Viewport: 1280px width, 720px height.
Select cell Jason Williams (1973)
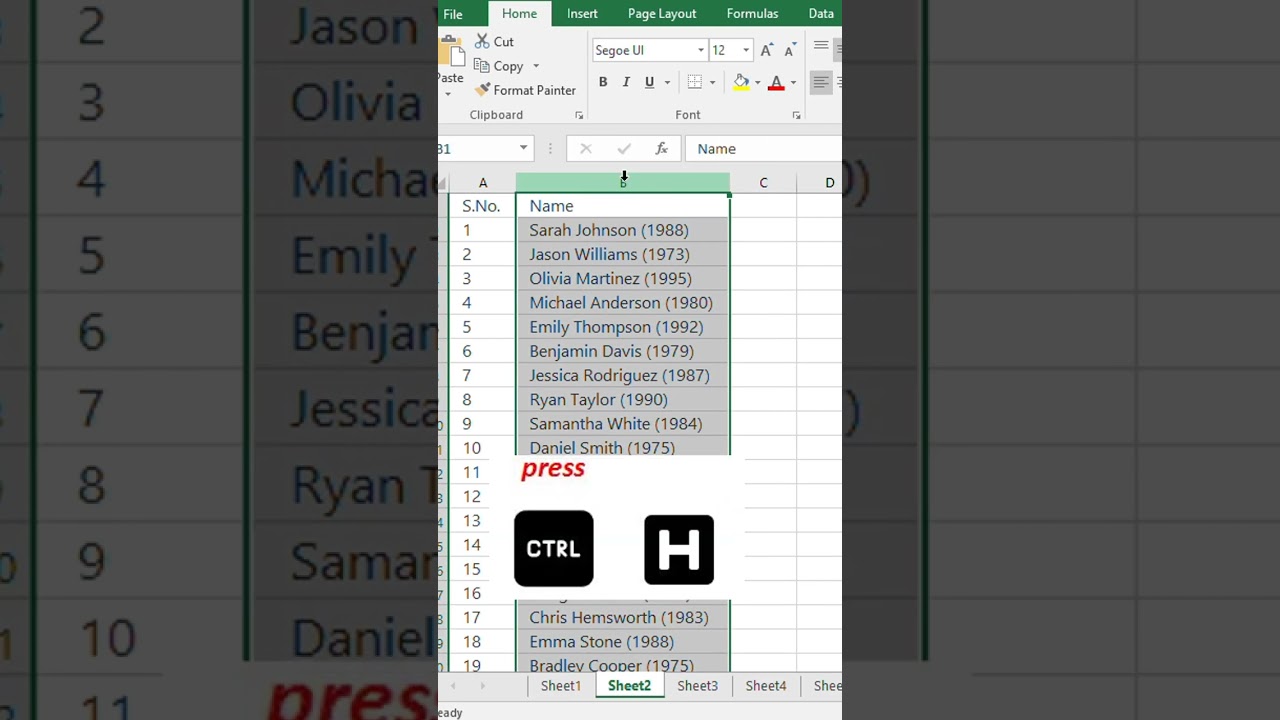[x=623, y=254]
